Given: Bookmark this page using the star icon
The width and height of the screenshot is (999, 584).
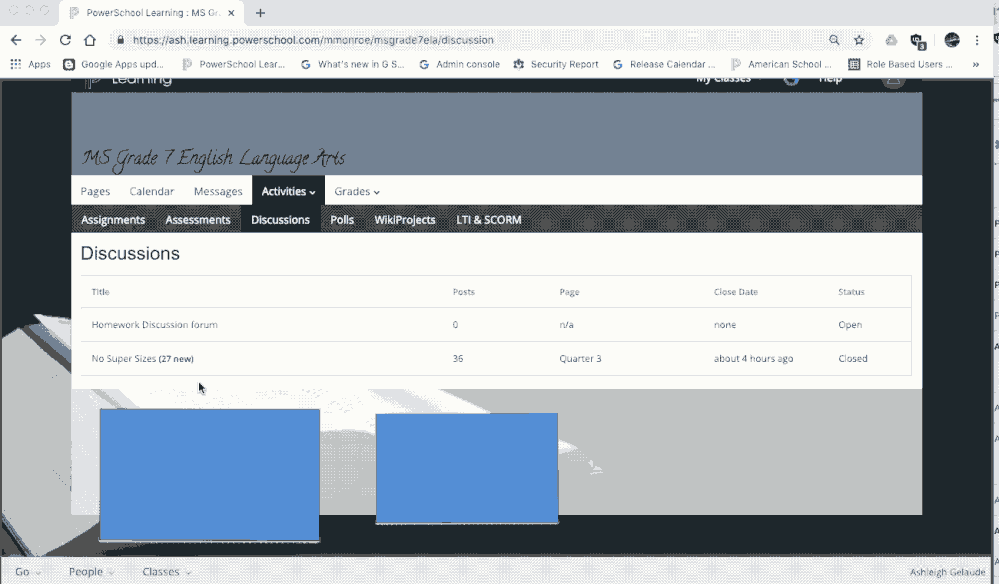Looking at the screenshot, I should tap(858, 40).
